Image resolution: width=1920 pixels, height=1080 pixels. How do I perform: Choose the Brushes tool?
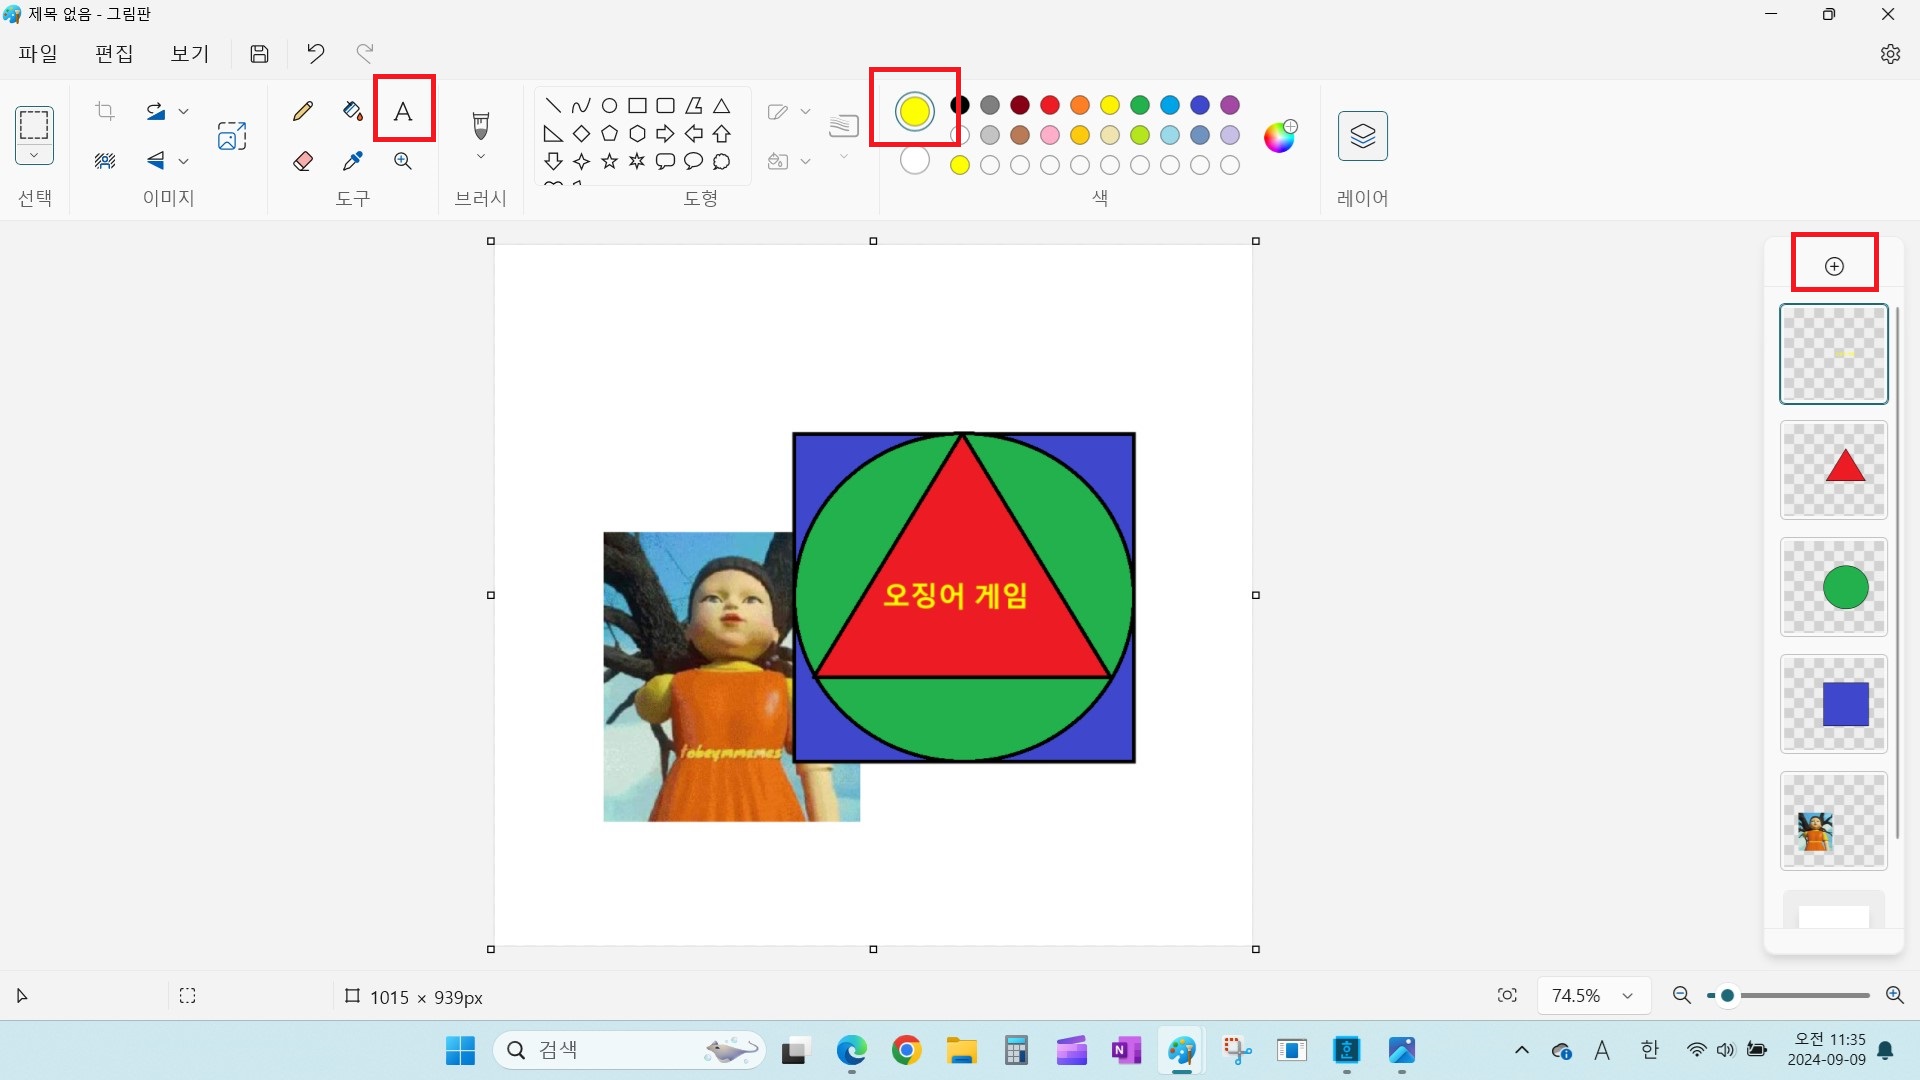(x=481, y=126)
